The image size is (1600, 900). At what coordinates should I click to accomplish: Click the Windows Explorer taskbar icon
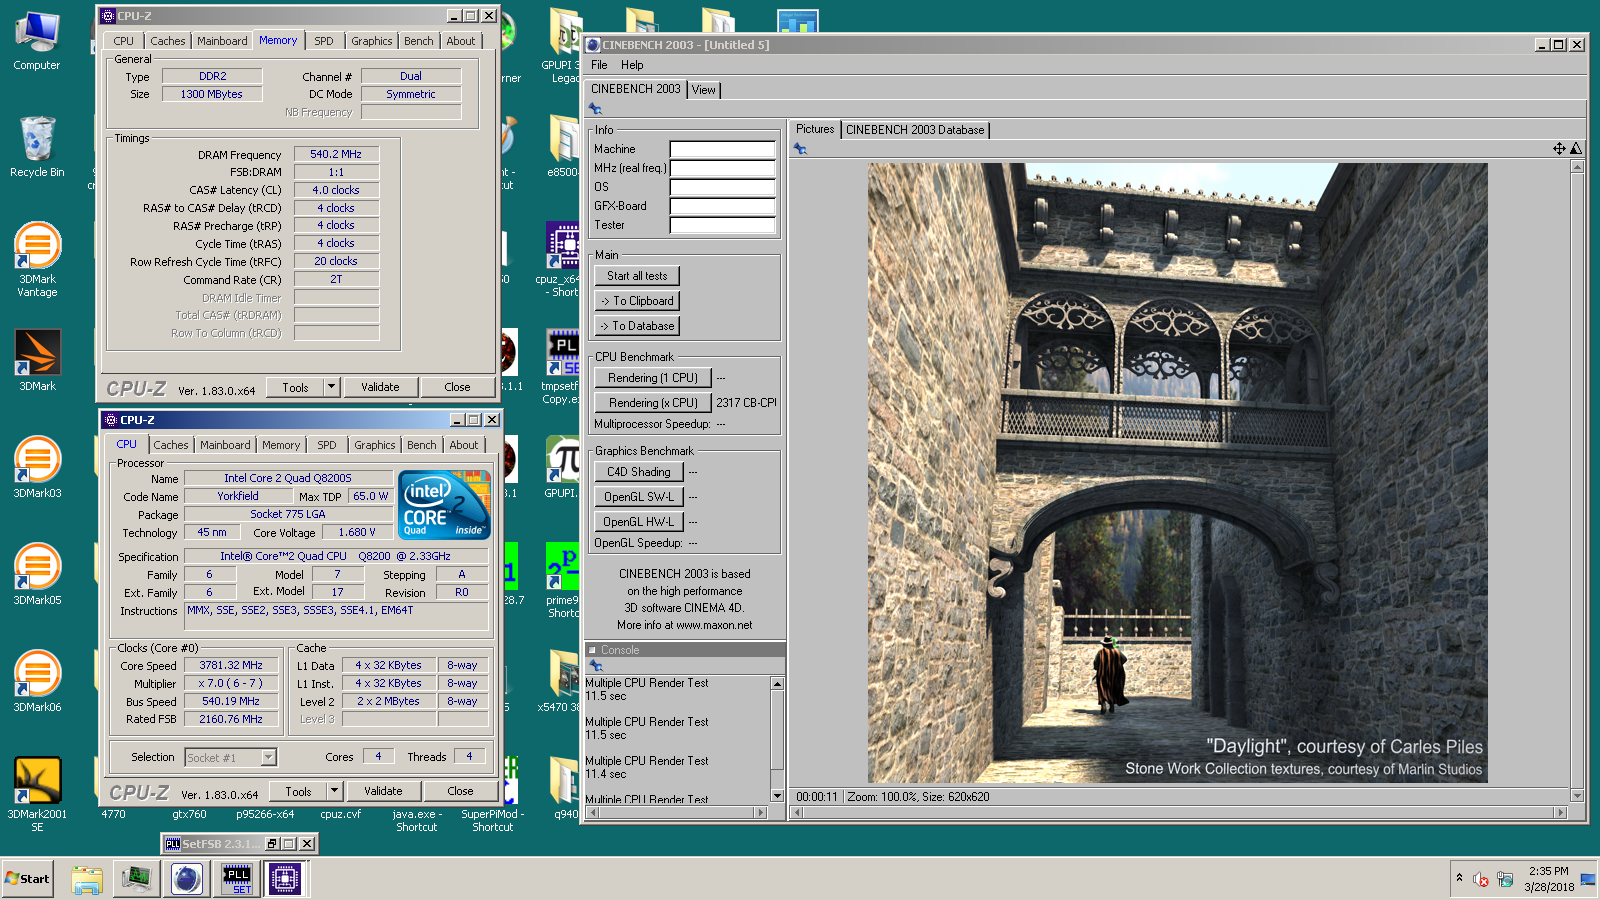pos(87,879)
